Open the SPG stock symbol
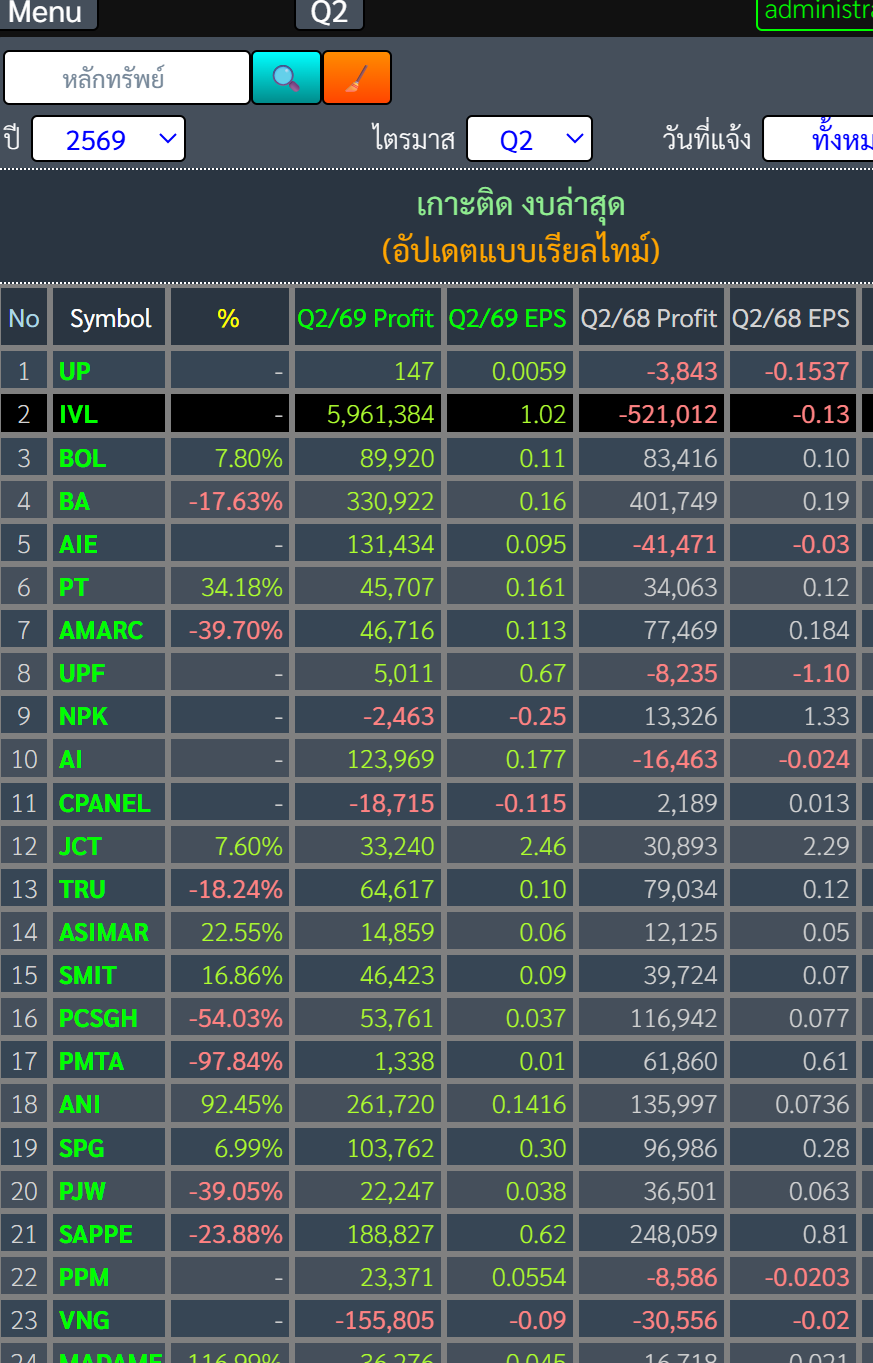 point(82,1147)
